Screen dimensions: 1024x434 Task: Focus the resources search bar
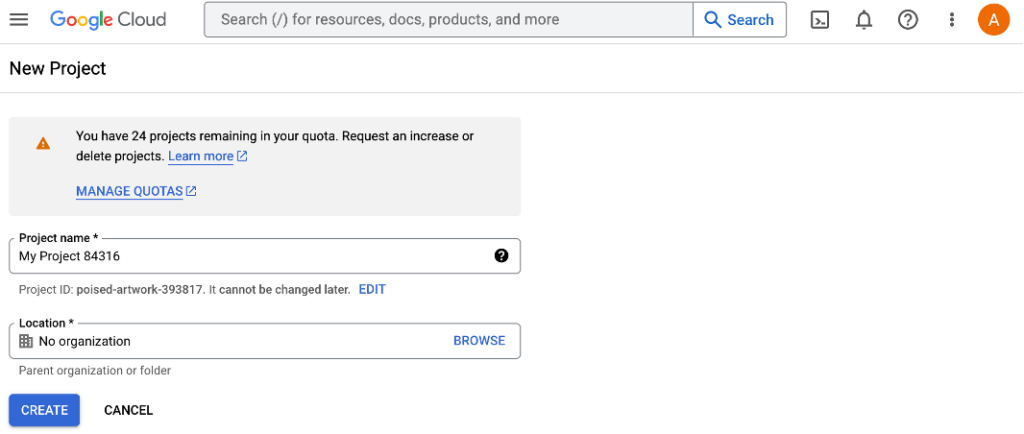coord(448,20)
